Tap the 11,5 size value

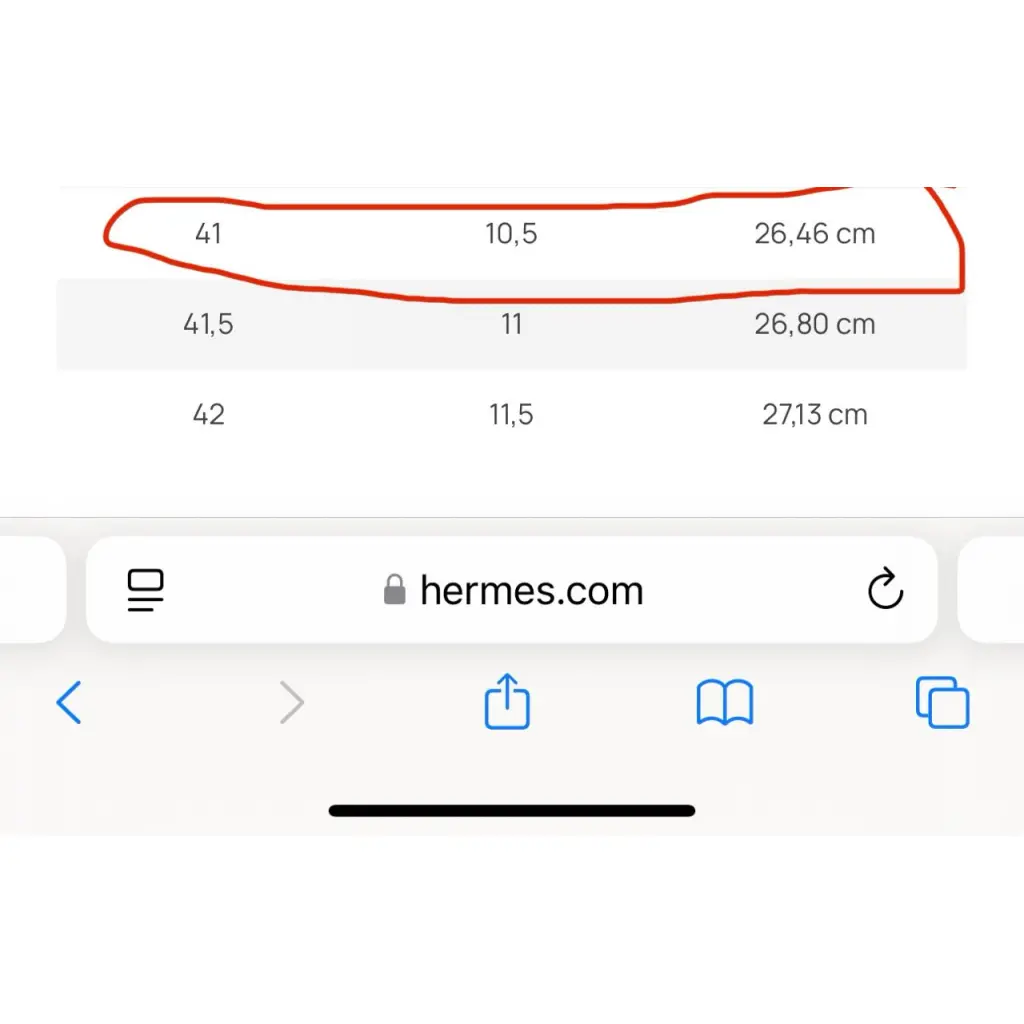511,414
